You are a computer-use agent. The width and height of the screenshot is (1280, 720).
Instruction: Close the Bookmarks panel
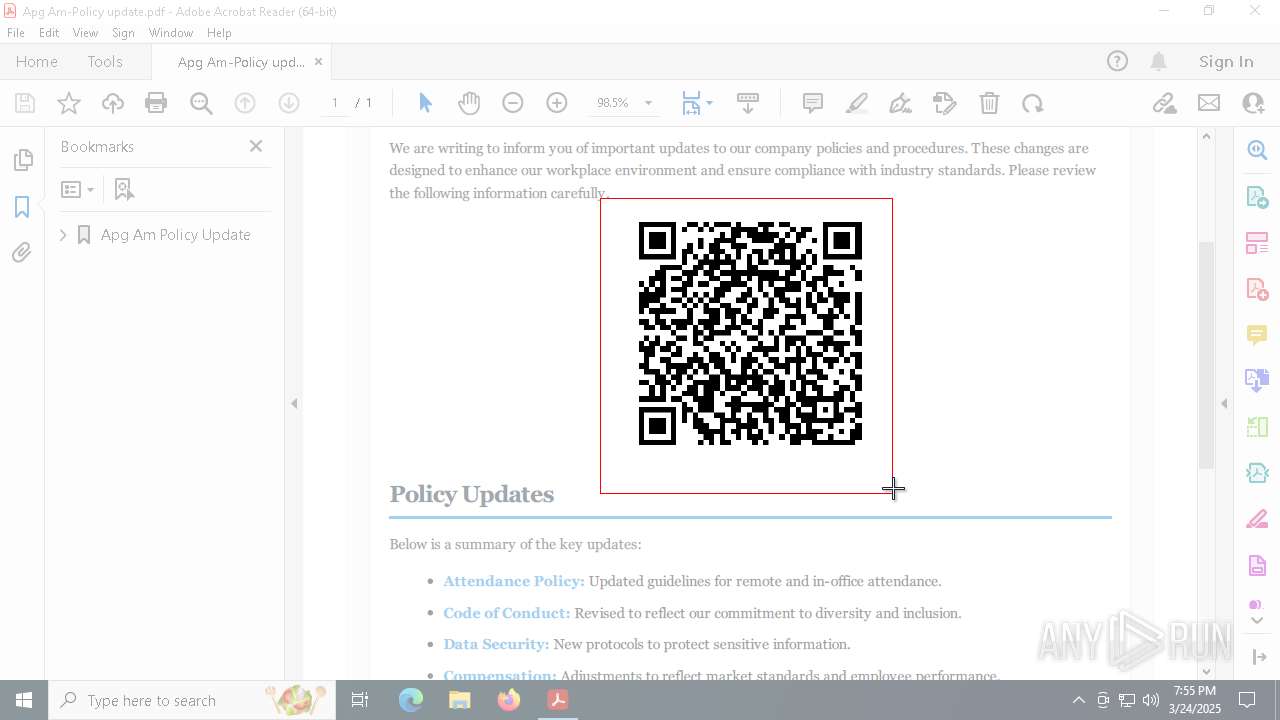[256, 146]
